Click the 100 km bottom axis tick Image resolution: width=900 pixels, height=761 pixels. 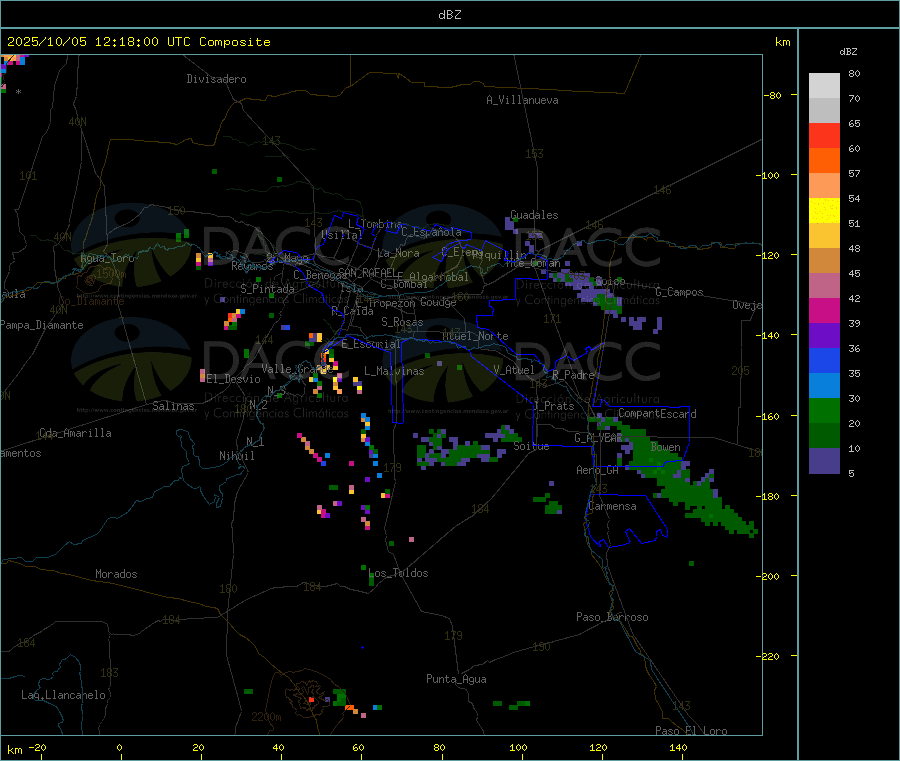coord(518,747)
